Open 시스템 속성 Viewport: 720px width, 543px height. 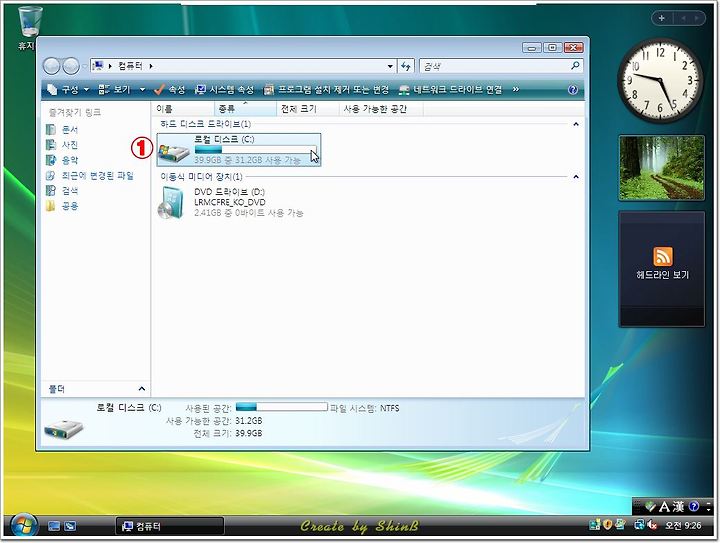pos(225,90)
